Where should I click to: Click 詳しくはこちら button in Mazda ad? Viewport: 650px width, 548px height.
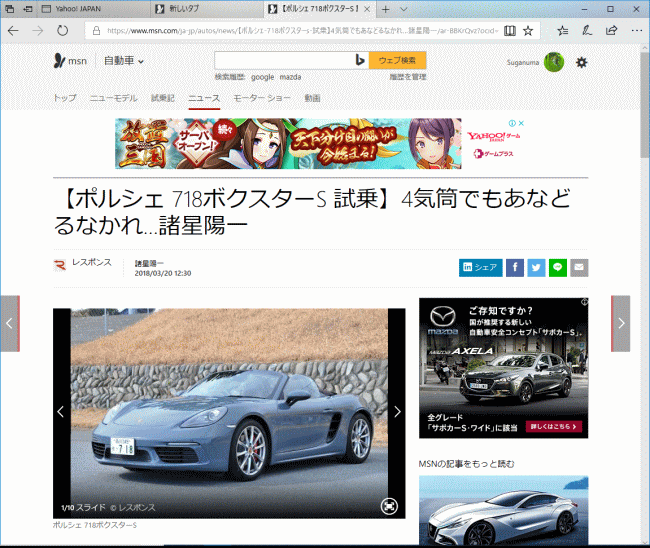(554, 427)
